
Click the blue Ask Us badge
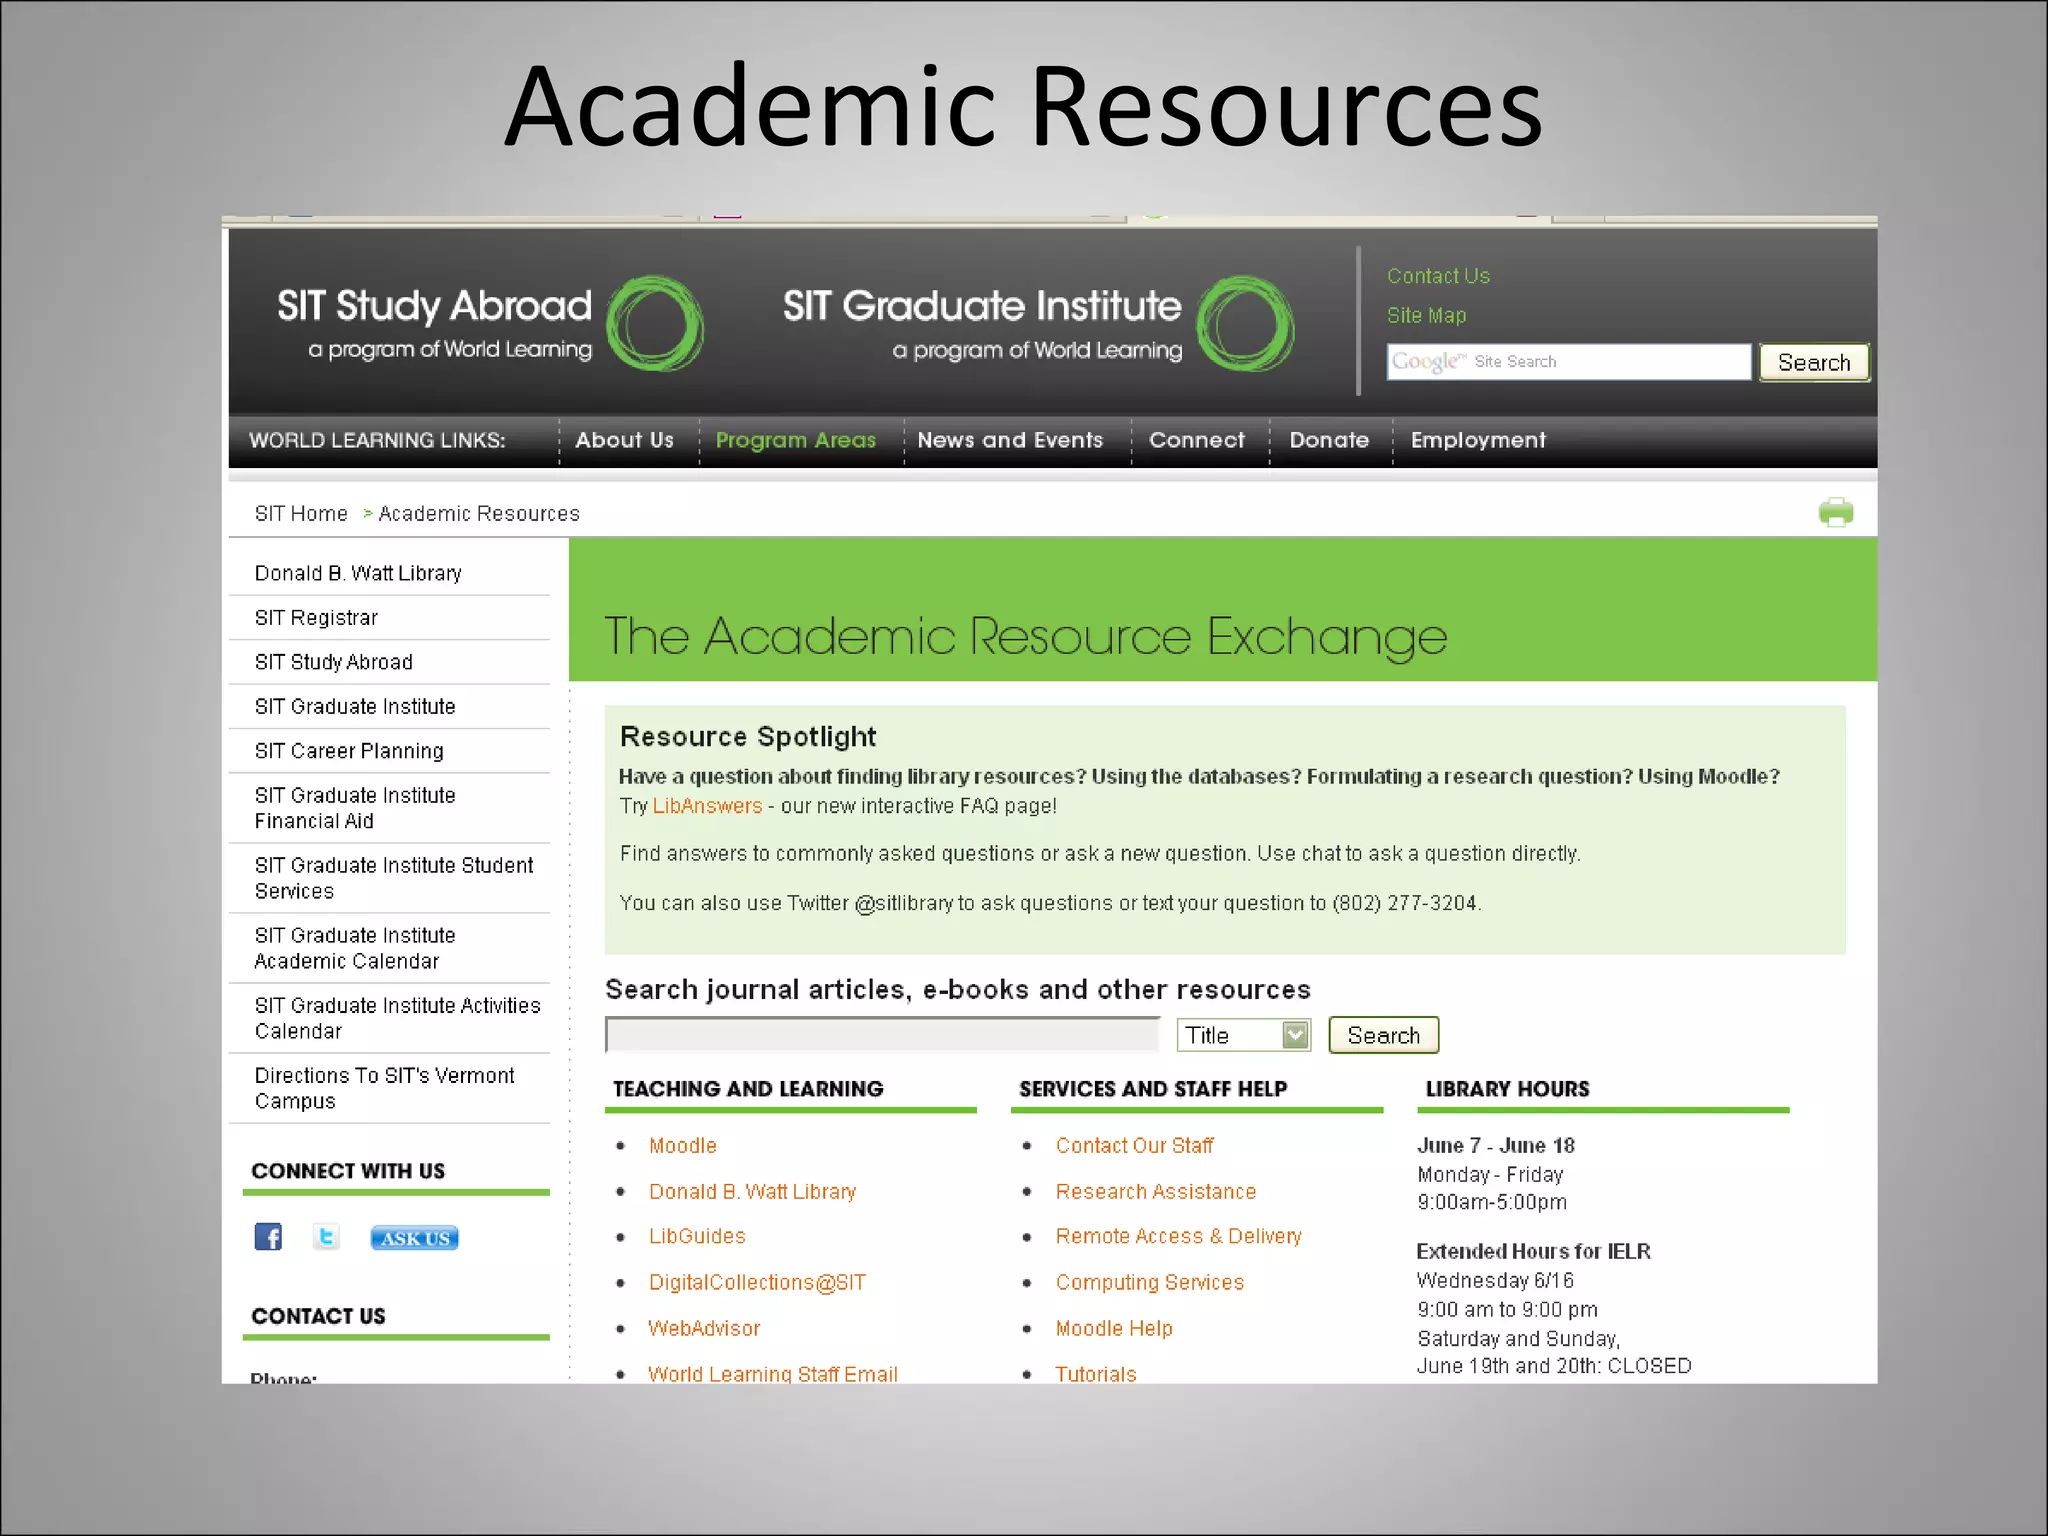pos(414,1238)
